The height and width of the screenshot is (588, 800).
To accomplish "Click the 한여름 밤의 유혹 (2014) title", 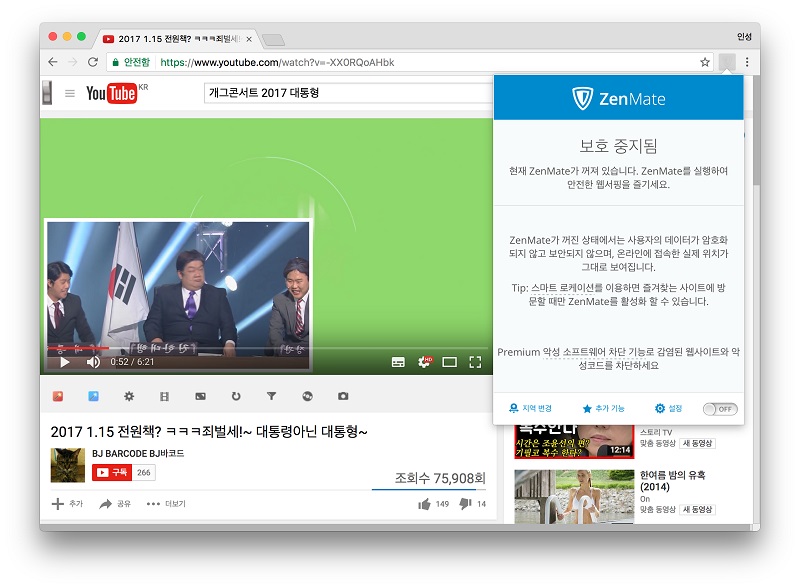I will (x=672, y=481).
